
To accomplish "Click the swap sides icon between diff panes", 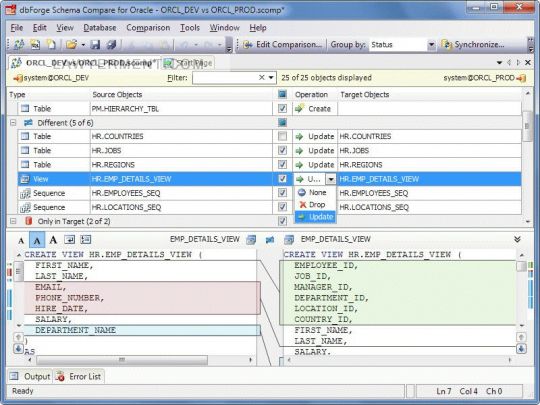I will tap(270, 239).
